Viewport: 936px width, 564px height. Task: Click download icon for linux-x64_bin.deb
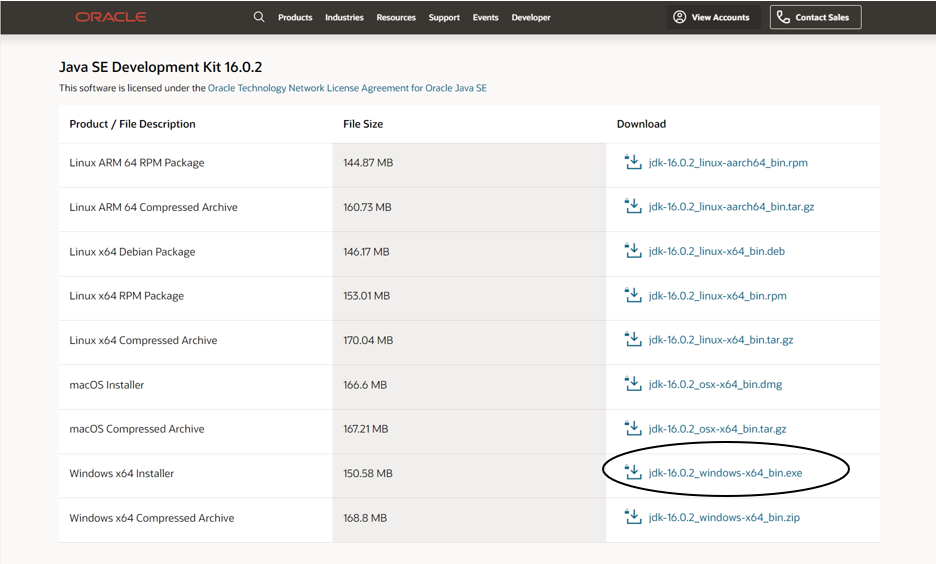coord(633,251)
